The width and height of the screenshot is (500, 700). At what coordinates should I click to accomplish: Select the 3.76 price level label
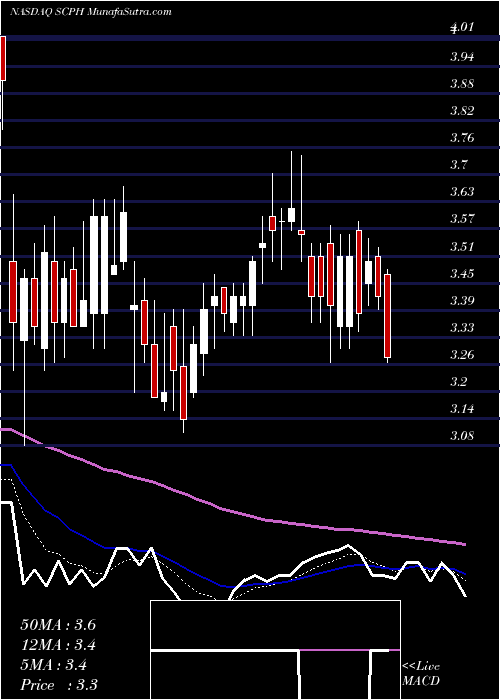click(462, 138)
